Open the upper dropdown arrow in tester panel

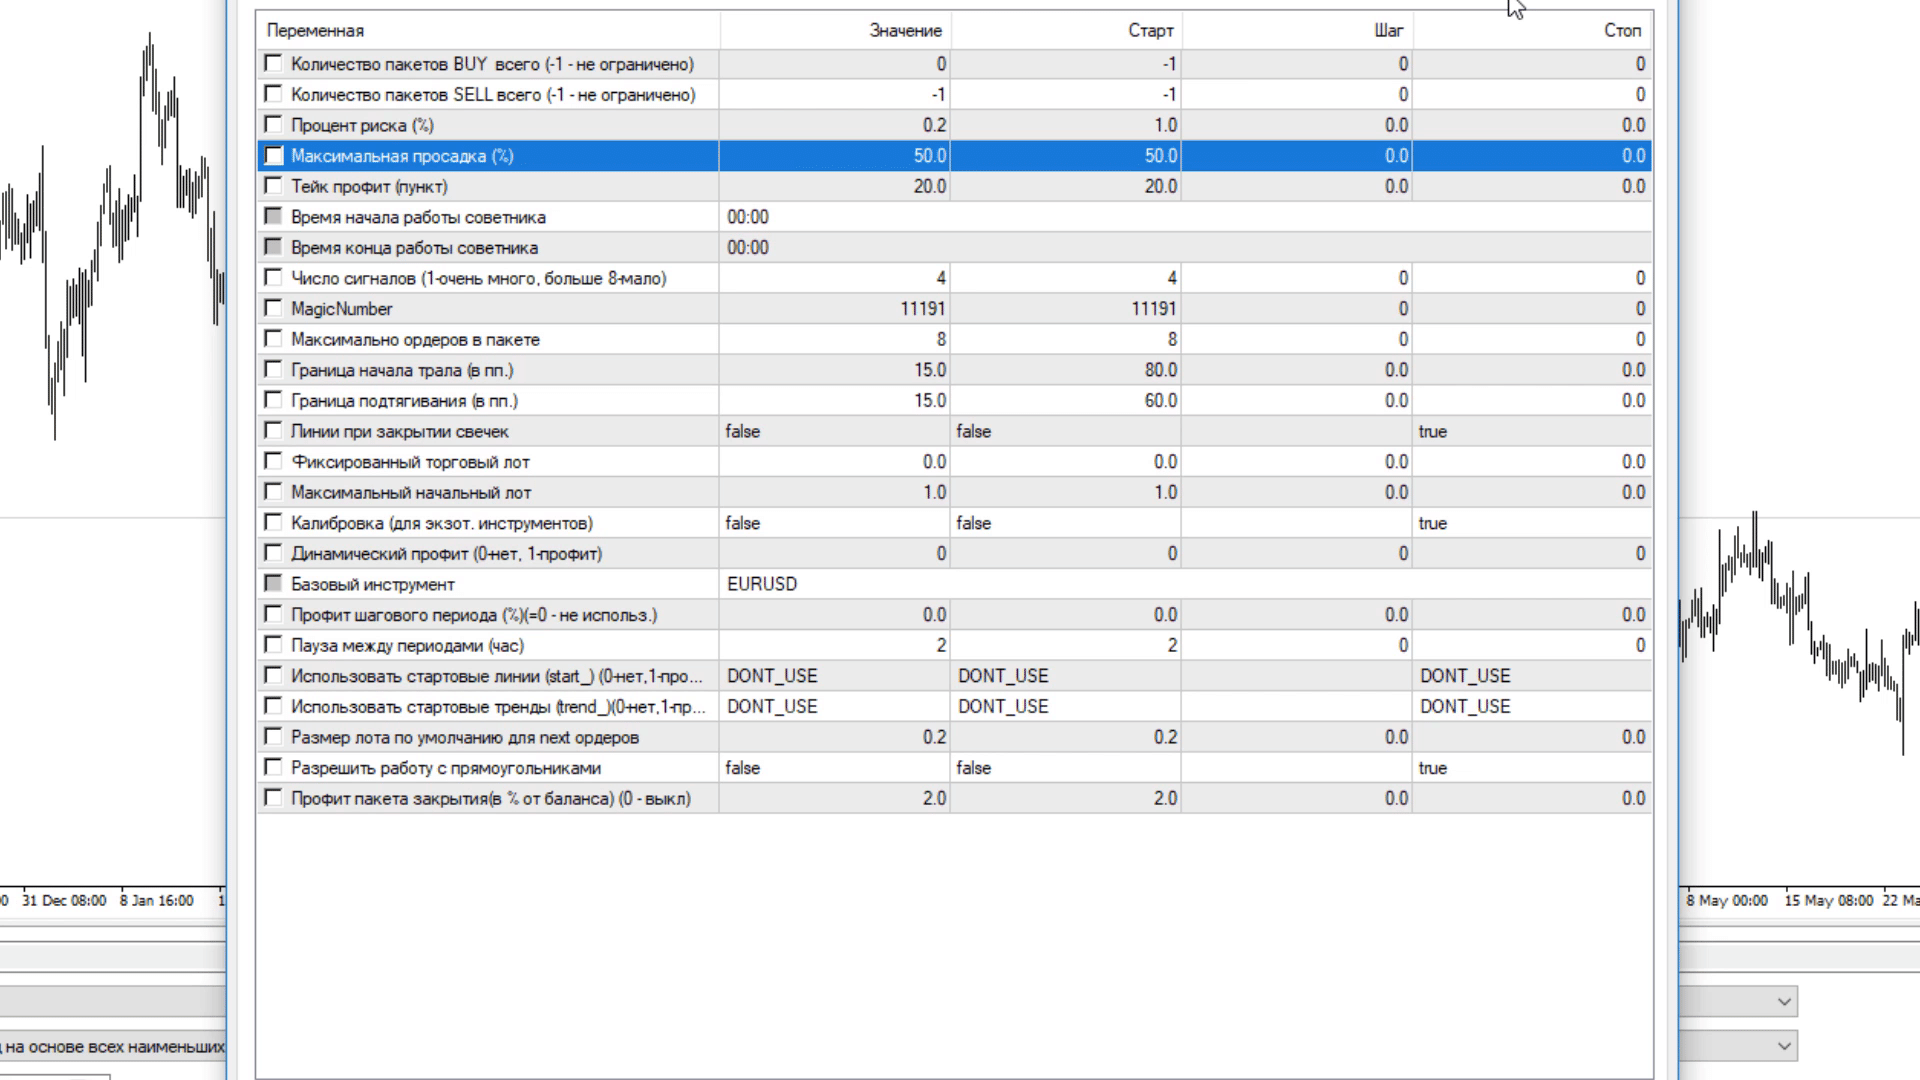(x=1784, y=1001)
